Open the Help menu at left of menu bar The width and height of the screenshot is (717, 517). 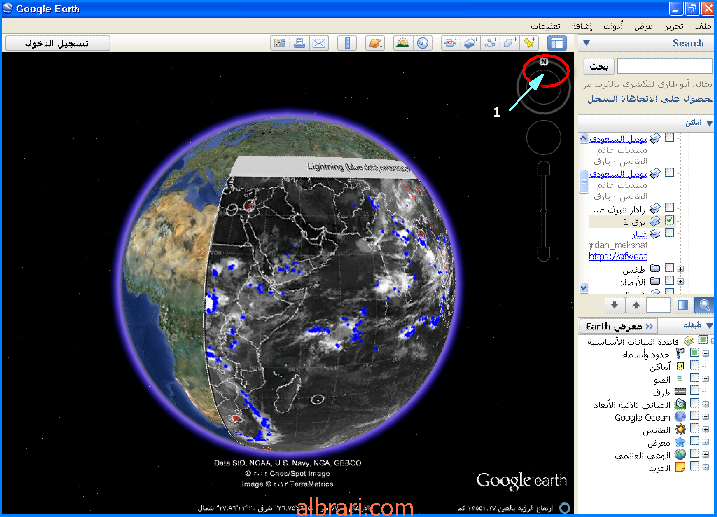[545, 26]
